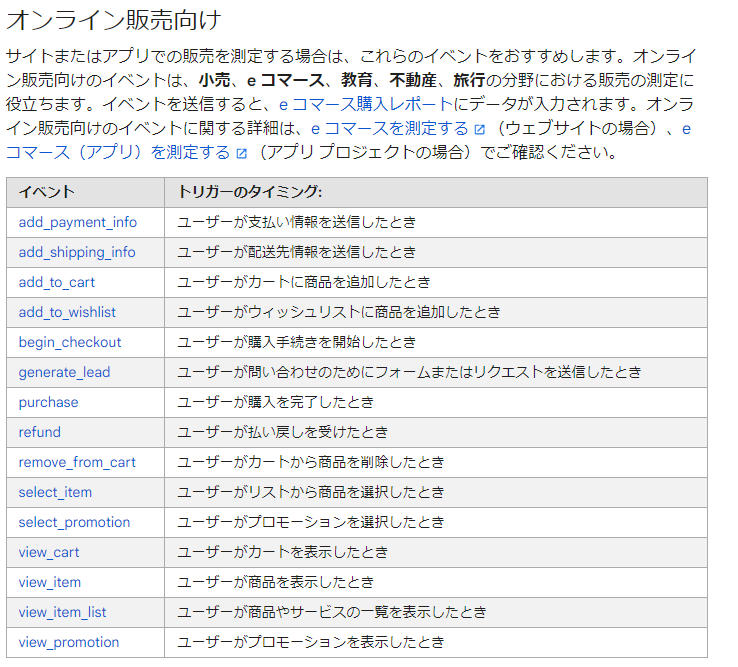Click text ユーザーが商品やサービスの一覧を表示したとき
The height and width of the screenshot is (667, 738).
332,612
